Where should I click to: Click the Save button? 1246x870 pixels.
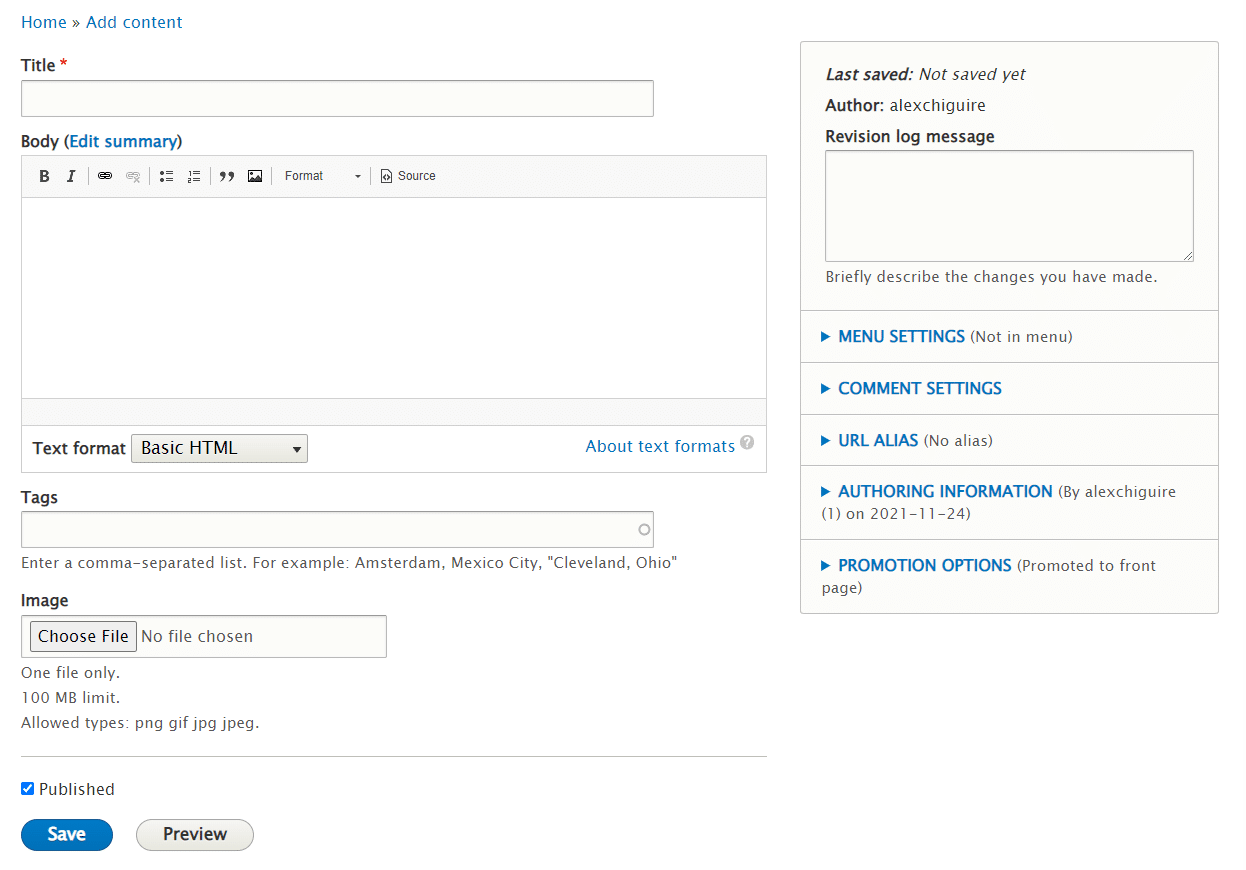(x=67, y=834)
